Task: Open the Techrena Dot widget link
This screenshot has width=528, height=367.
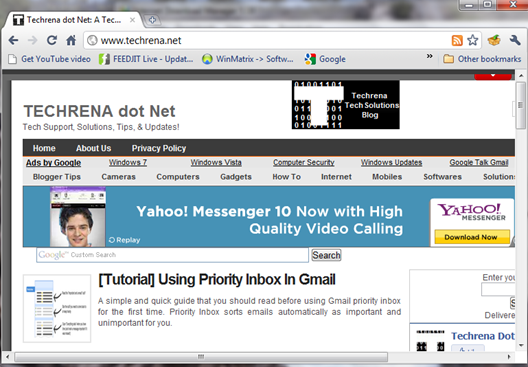Action: click(483, 336)
